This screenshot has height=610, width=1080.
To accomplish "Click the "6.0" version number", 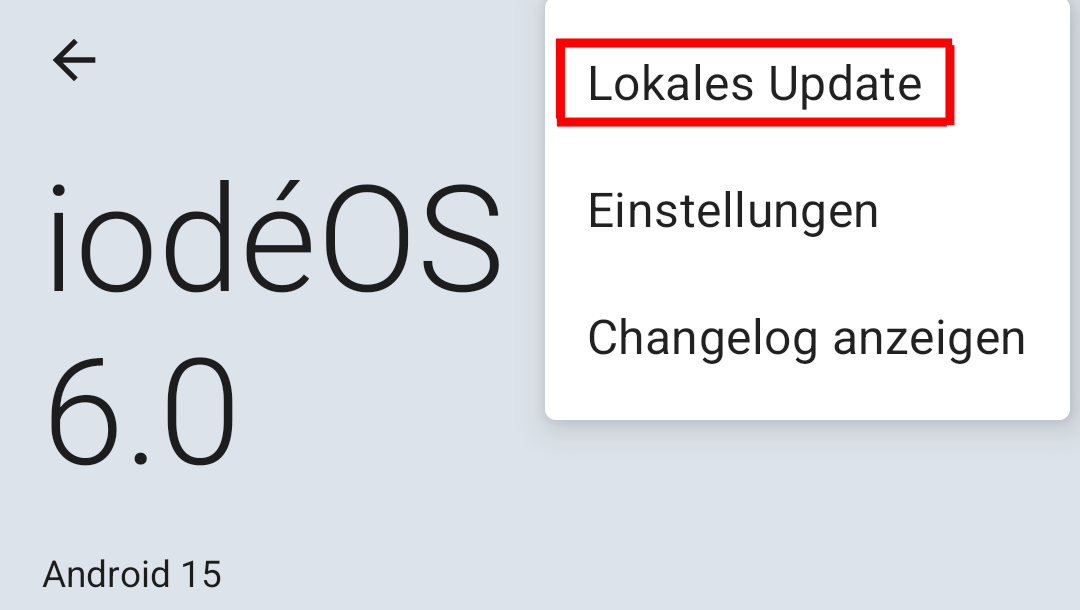I will coord(142,412).
